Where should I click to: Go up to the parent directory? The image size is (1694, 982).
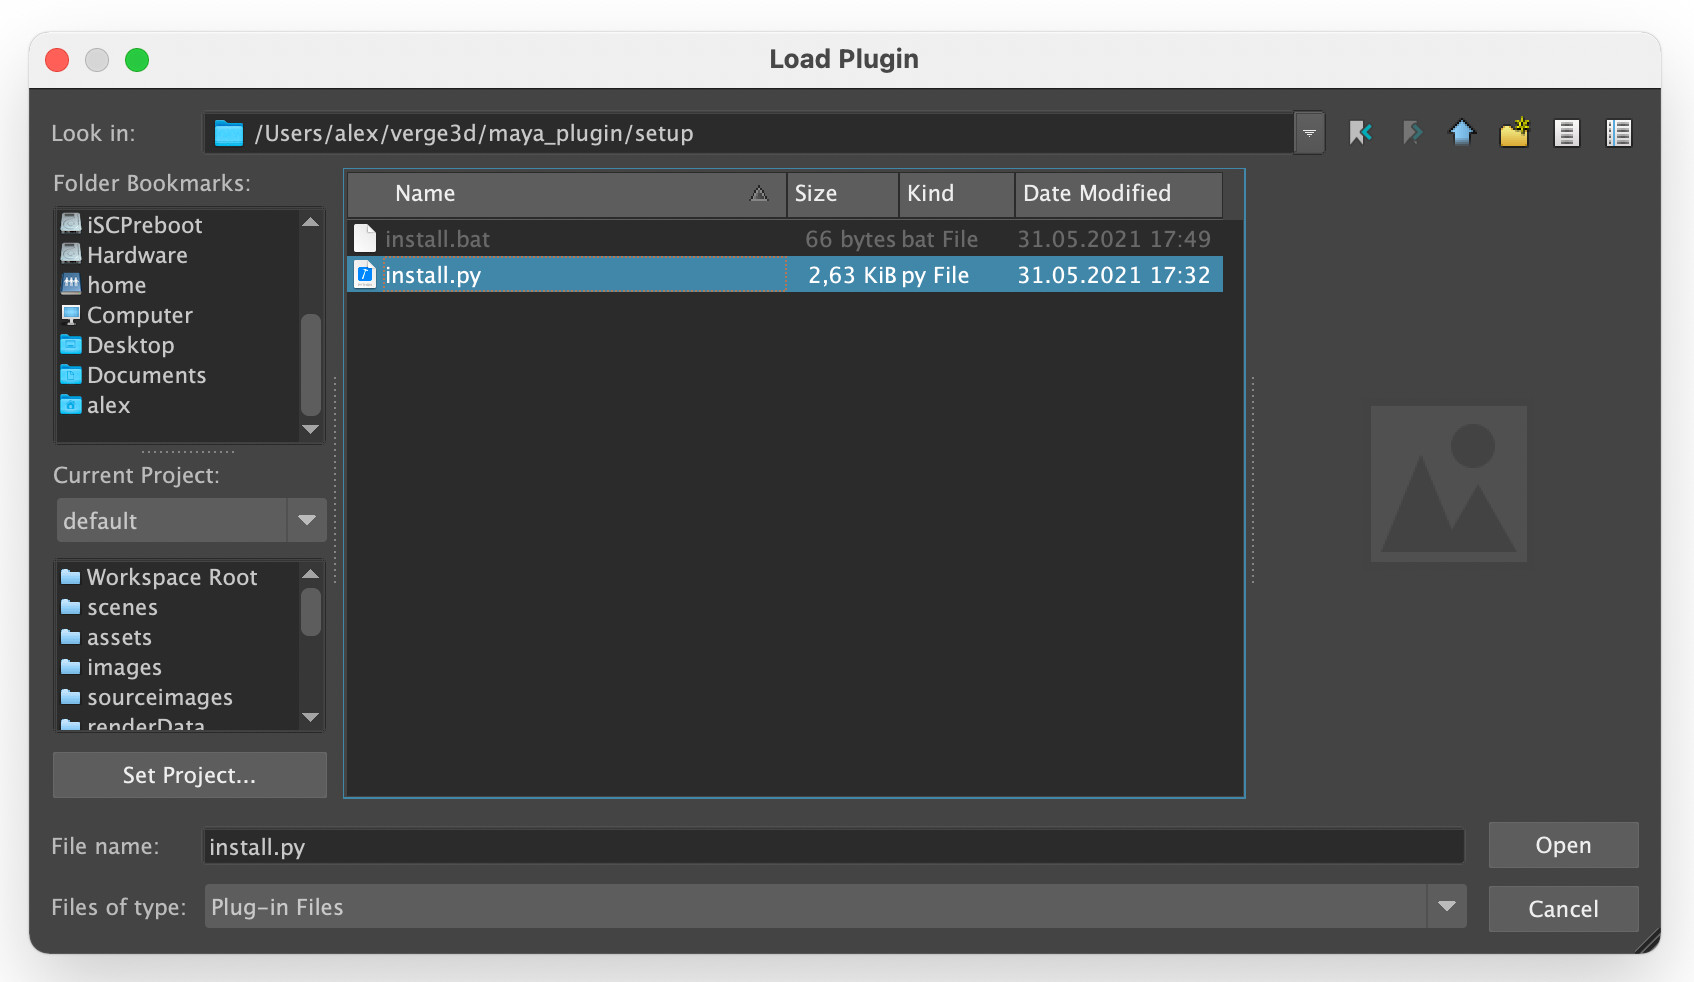[1462, 133]
